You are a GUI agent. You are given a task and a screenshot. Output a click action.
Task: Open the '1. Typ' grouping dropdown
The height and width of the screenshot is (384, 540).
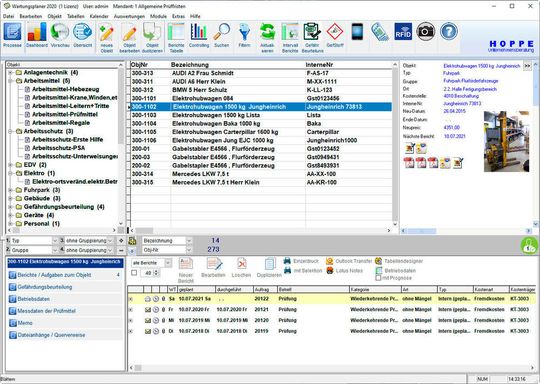coord(54,240)
